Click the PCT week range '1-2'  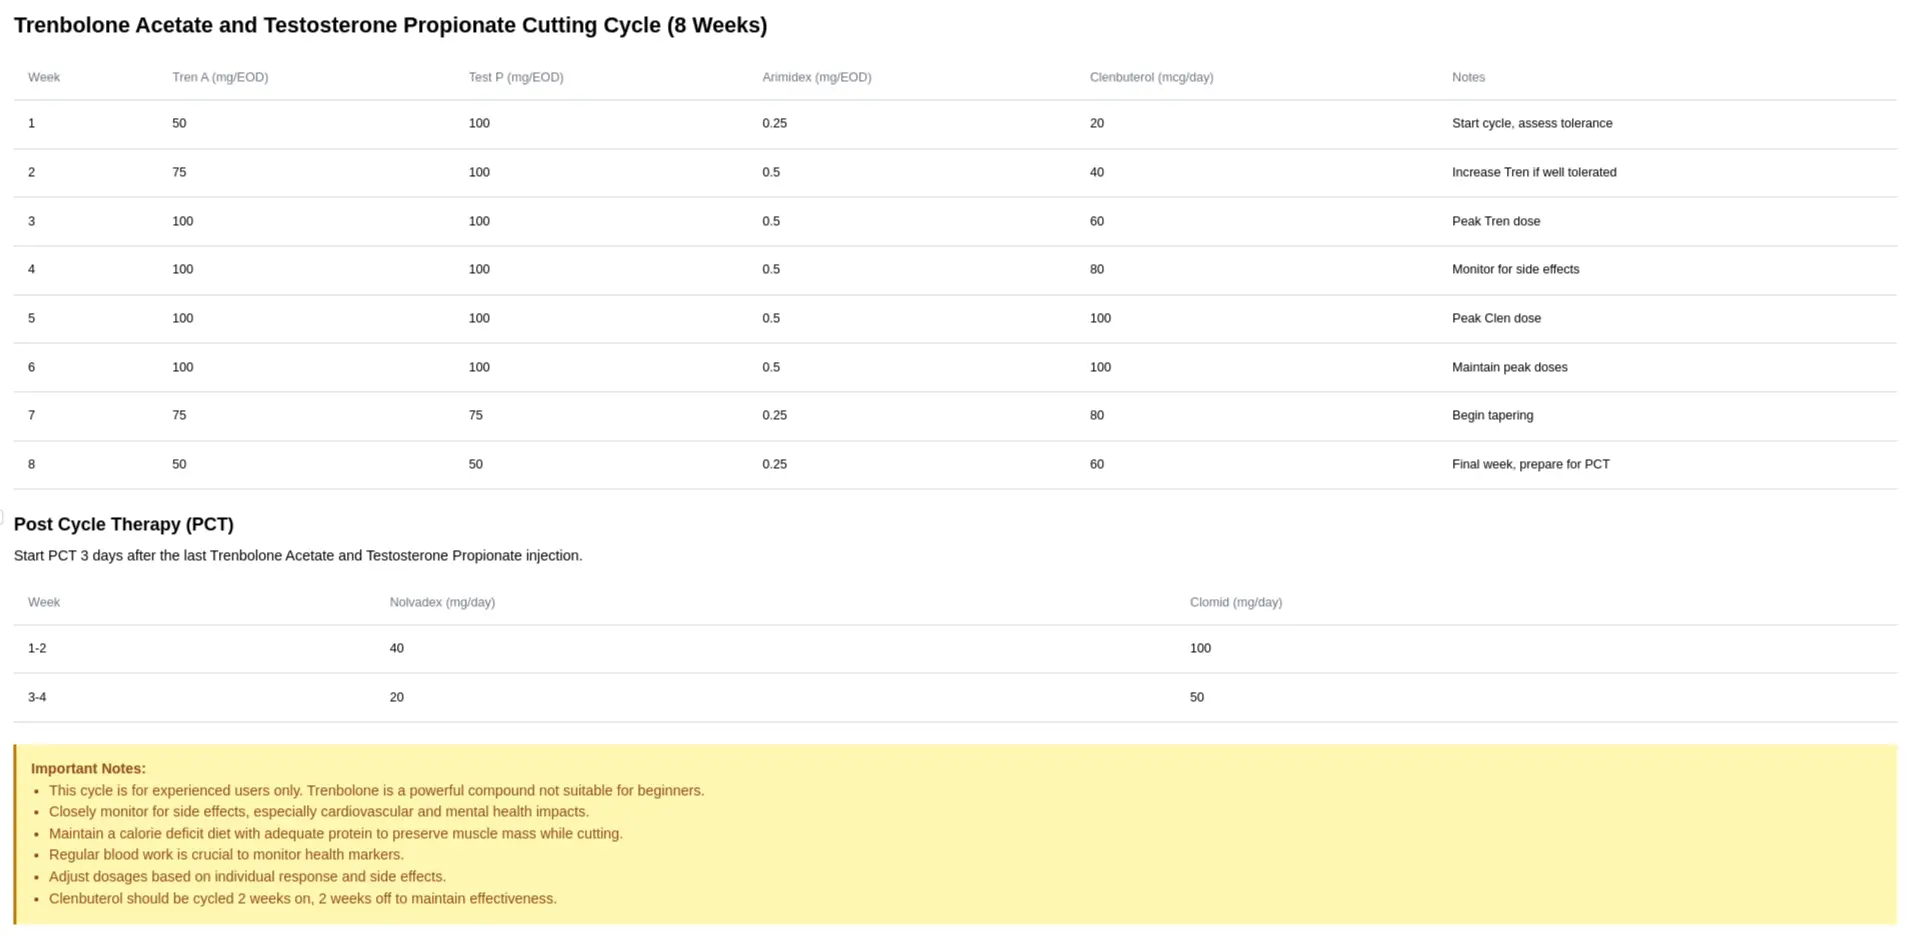(x=37, y=648)
